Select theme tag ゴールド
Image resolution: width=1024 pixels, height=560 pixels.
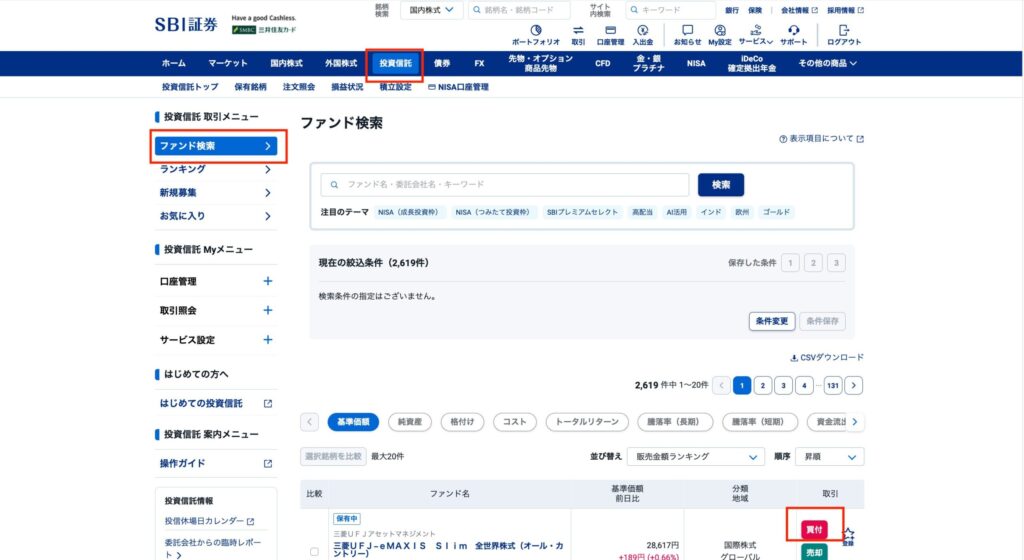776,212
